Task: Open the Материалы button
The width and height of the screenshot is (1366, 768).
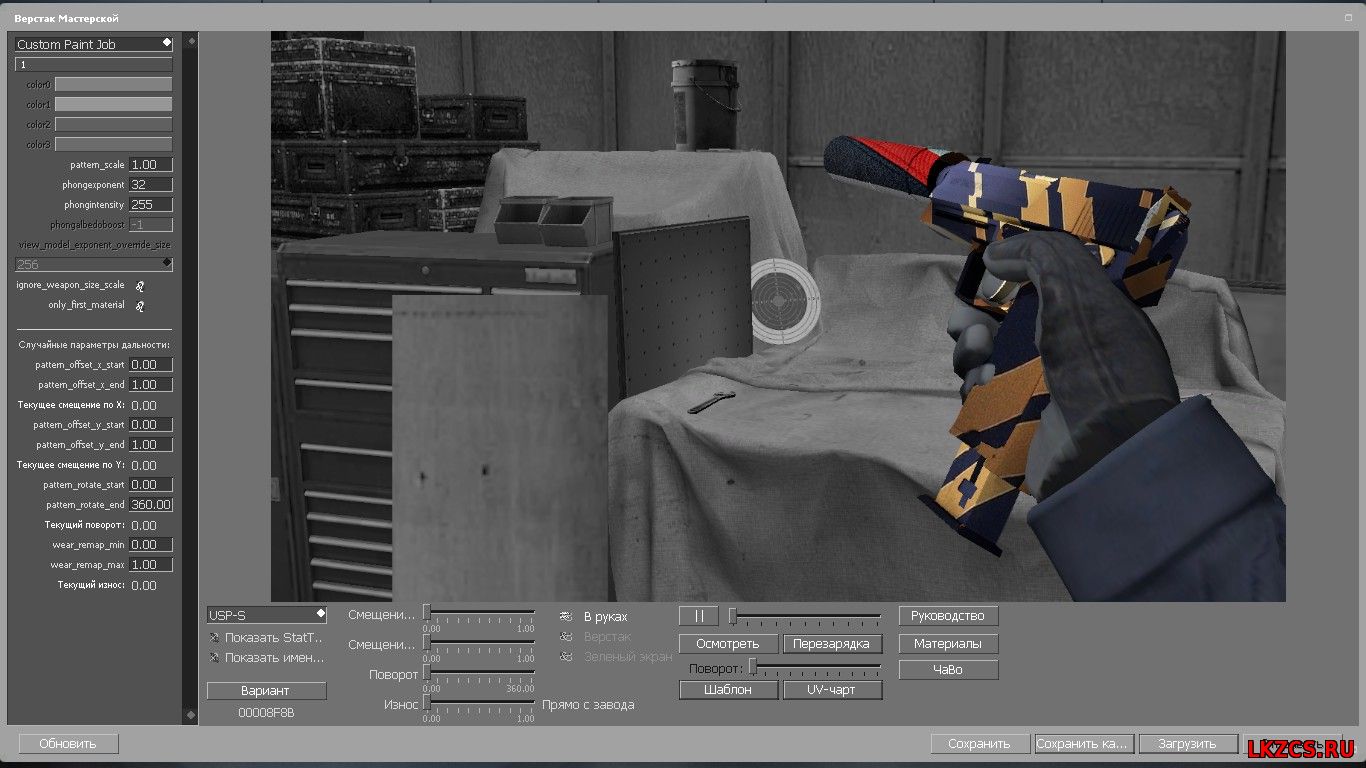Action: click(948, 644)
